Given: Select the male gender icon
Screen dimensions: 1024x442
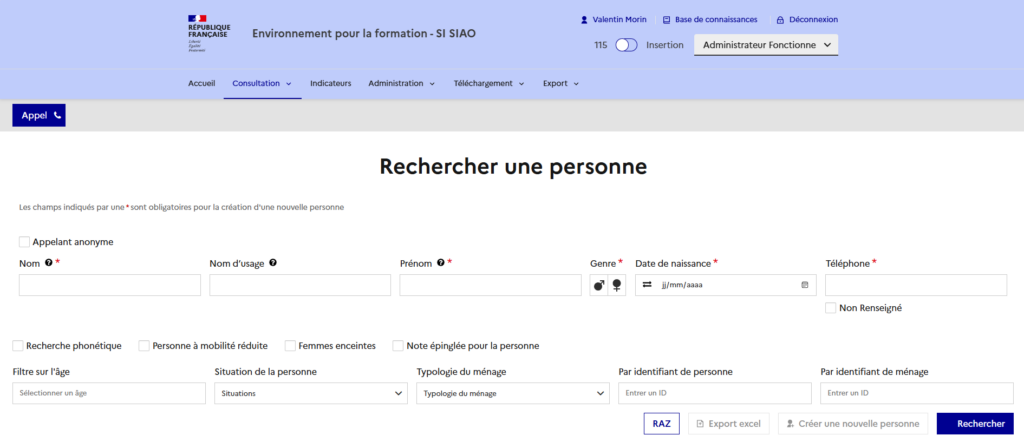Looking at the screenshot, I should [599, 285].
